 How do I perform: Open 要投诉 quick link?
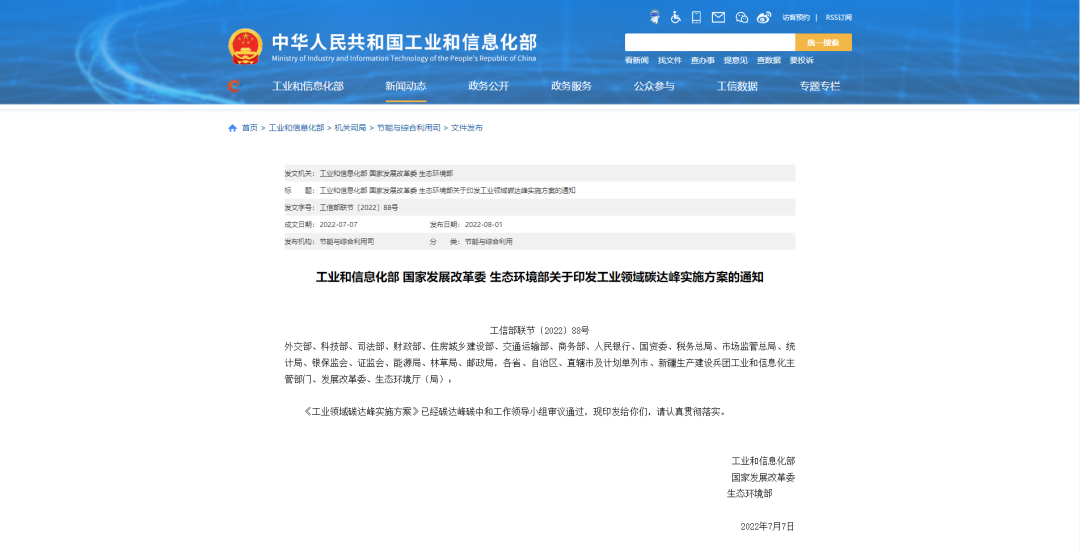[x=802, y=61]
